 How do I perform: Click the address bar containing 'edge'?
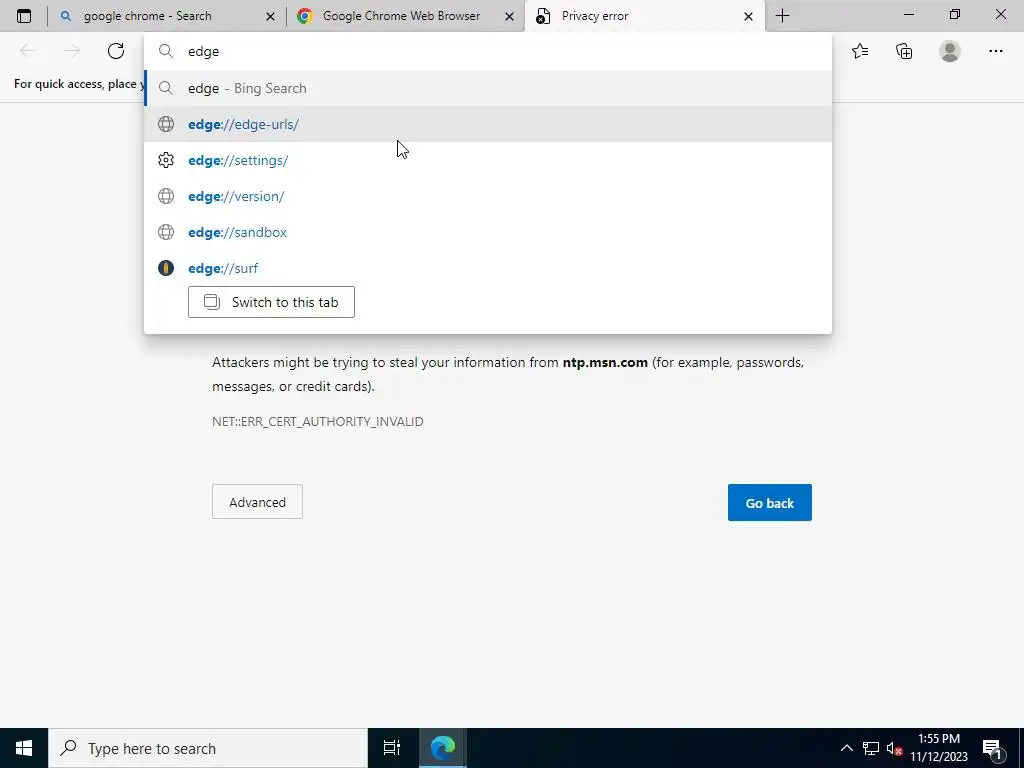(488, 52)
